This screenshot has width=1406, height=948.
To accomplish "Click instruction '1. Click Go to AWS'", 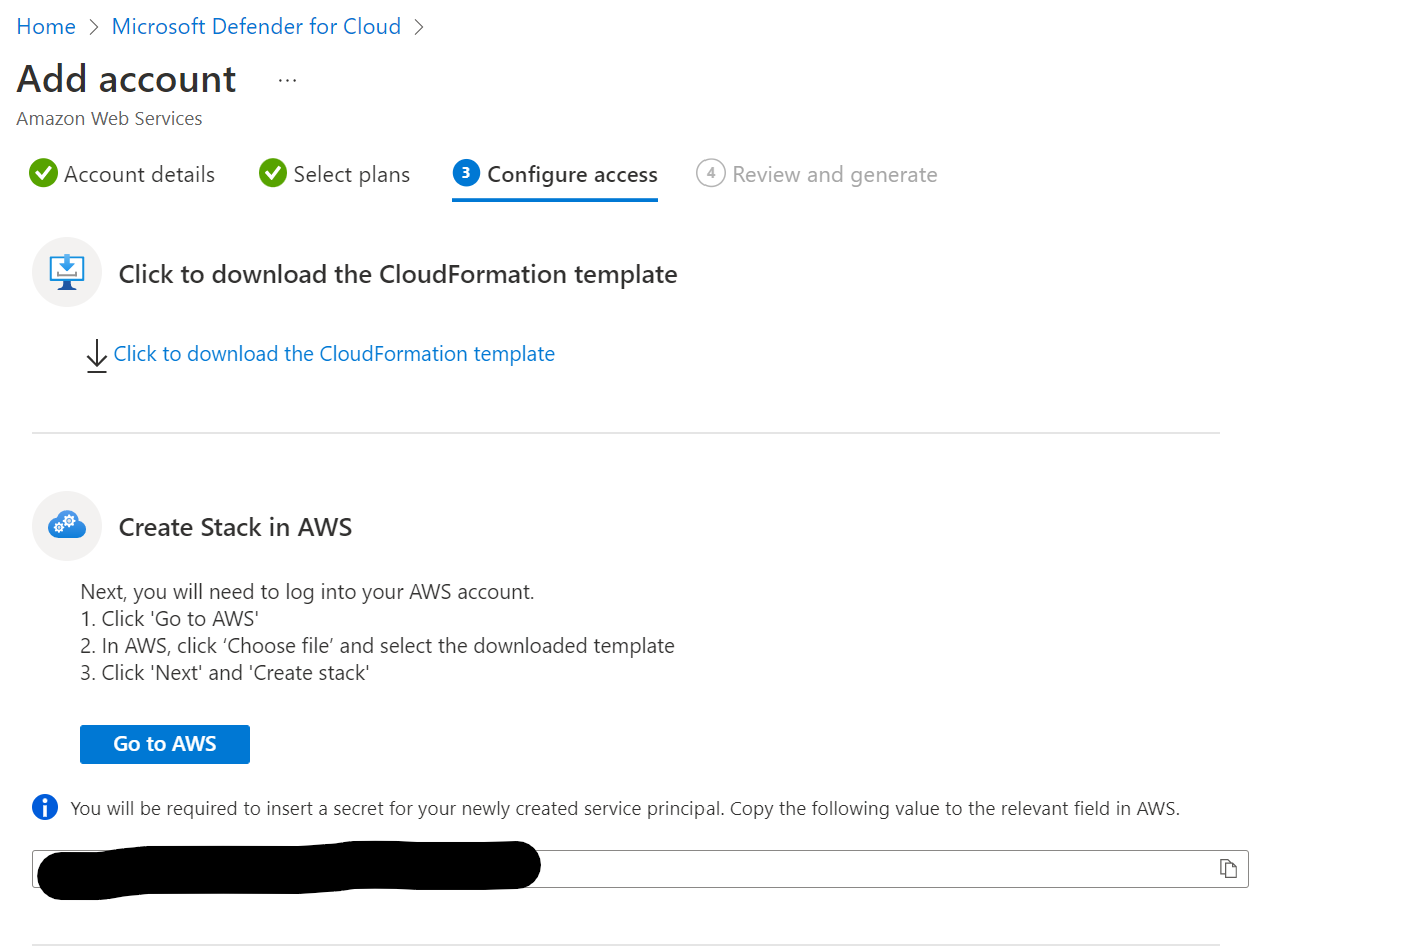I will (169, 619).
